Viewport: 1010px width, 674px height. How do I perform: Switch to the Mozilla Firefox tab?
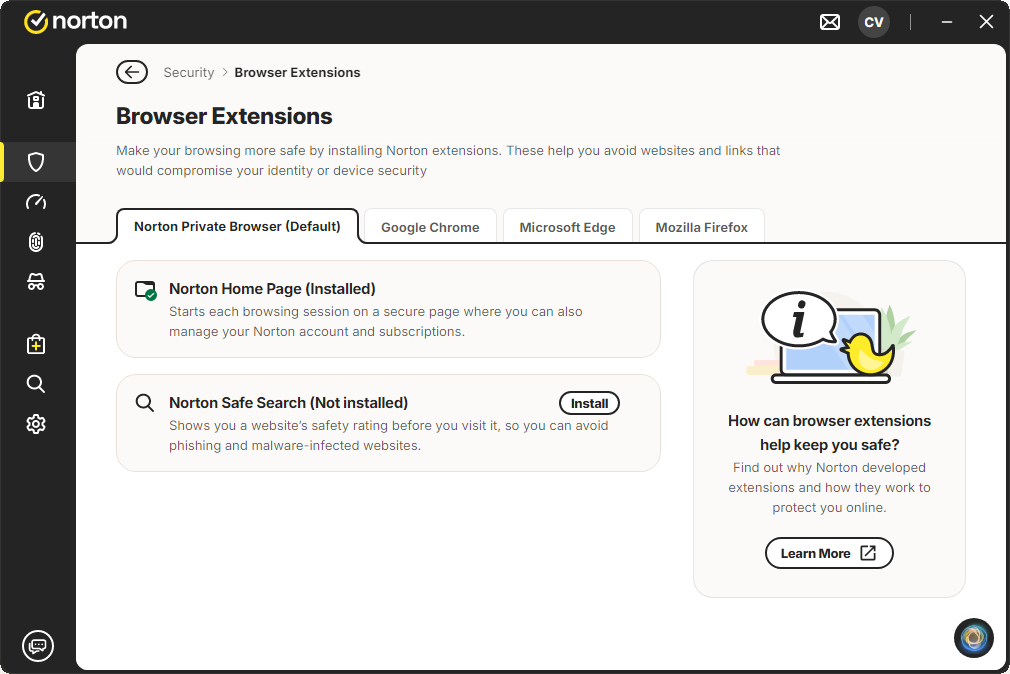point(701,227)
